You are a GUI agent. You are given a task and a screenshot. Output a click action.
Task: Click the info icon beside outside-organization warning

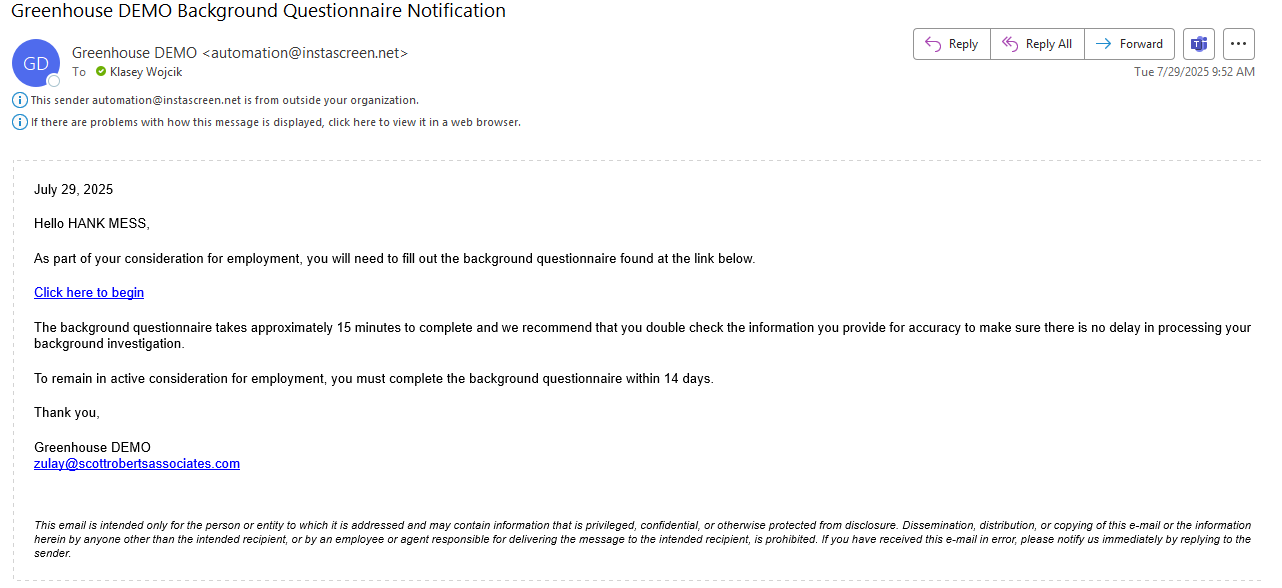tap(20, 100)
